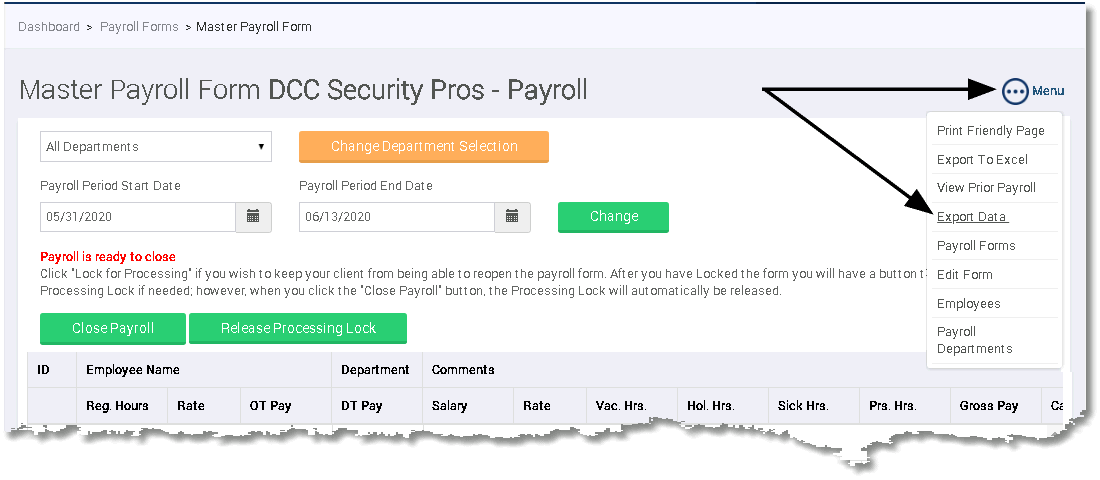Open Payroll Forms from dropdown menu
This screenshot has width=1100, height=480.
(x=976, y=246)
